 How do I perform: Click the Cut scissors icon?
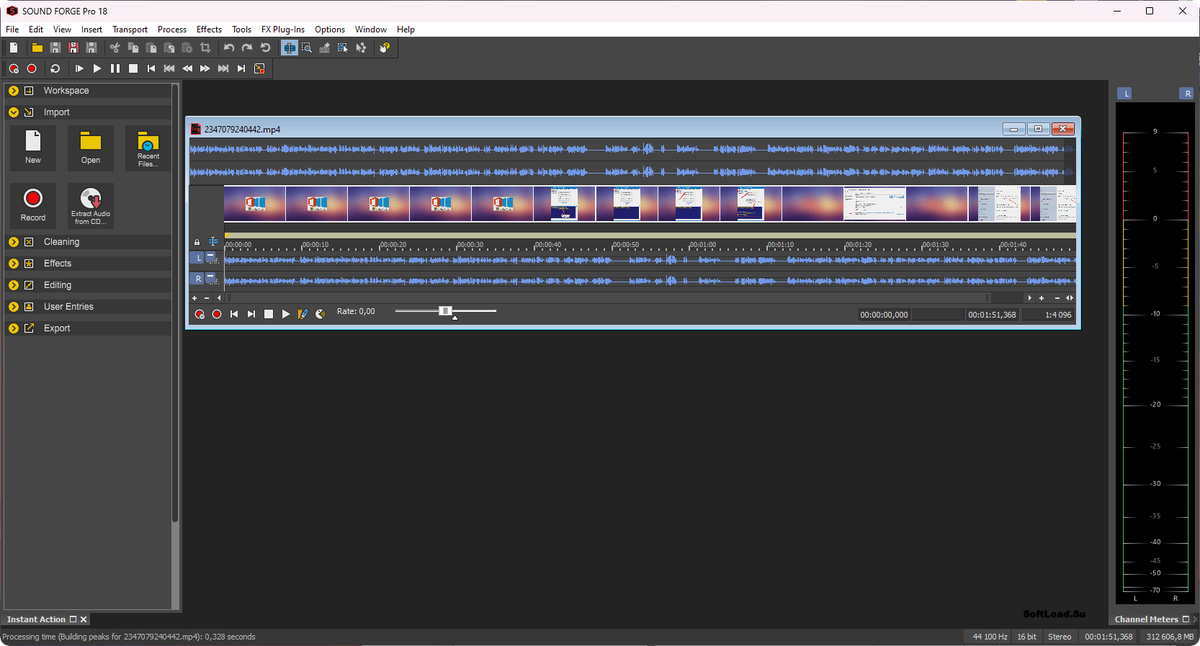pos(114,48)
